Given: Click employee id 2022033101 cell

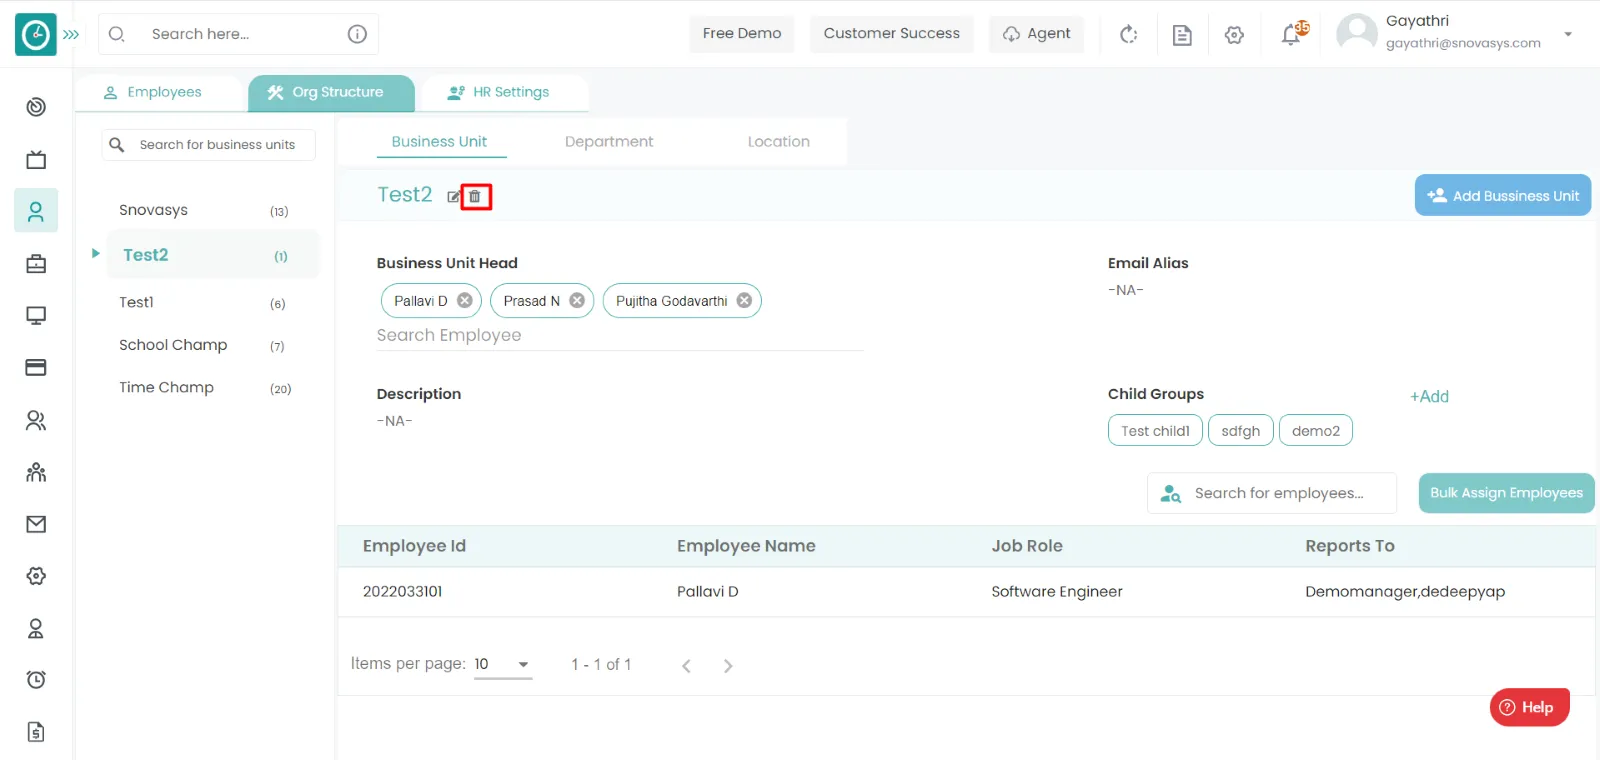Looking at the screenshot, I should [x=403, y=592].
